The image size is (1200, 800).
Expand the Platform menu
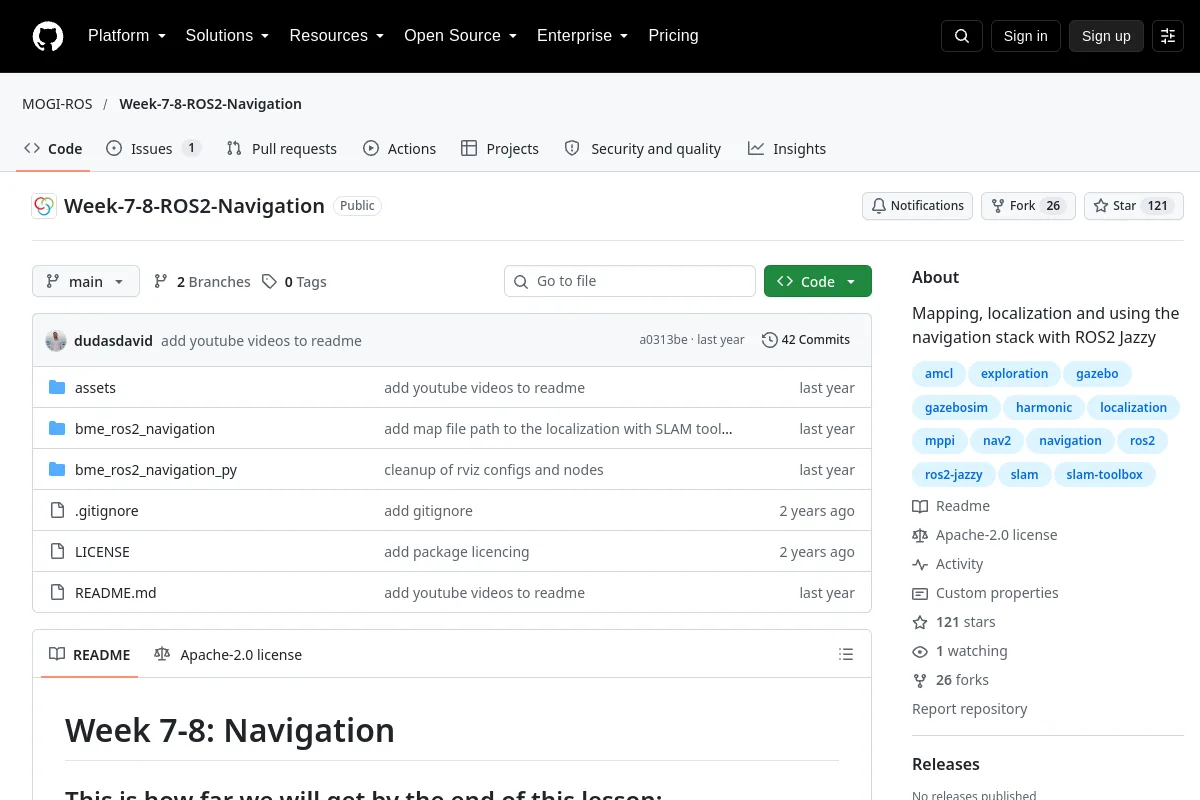point(127,36)
